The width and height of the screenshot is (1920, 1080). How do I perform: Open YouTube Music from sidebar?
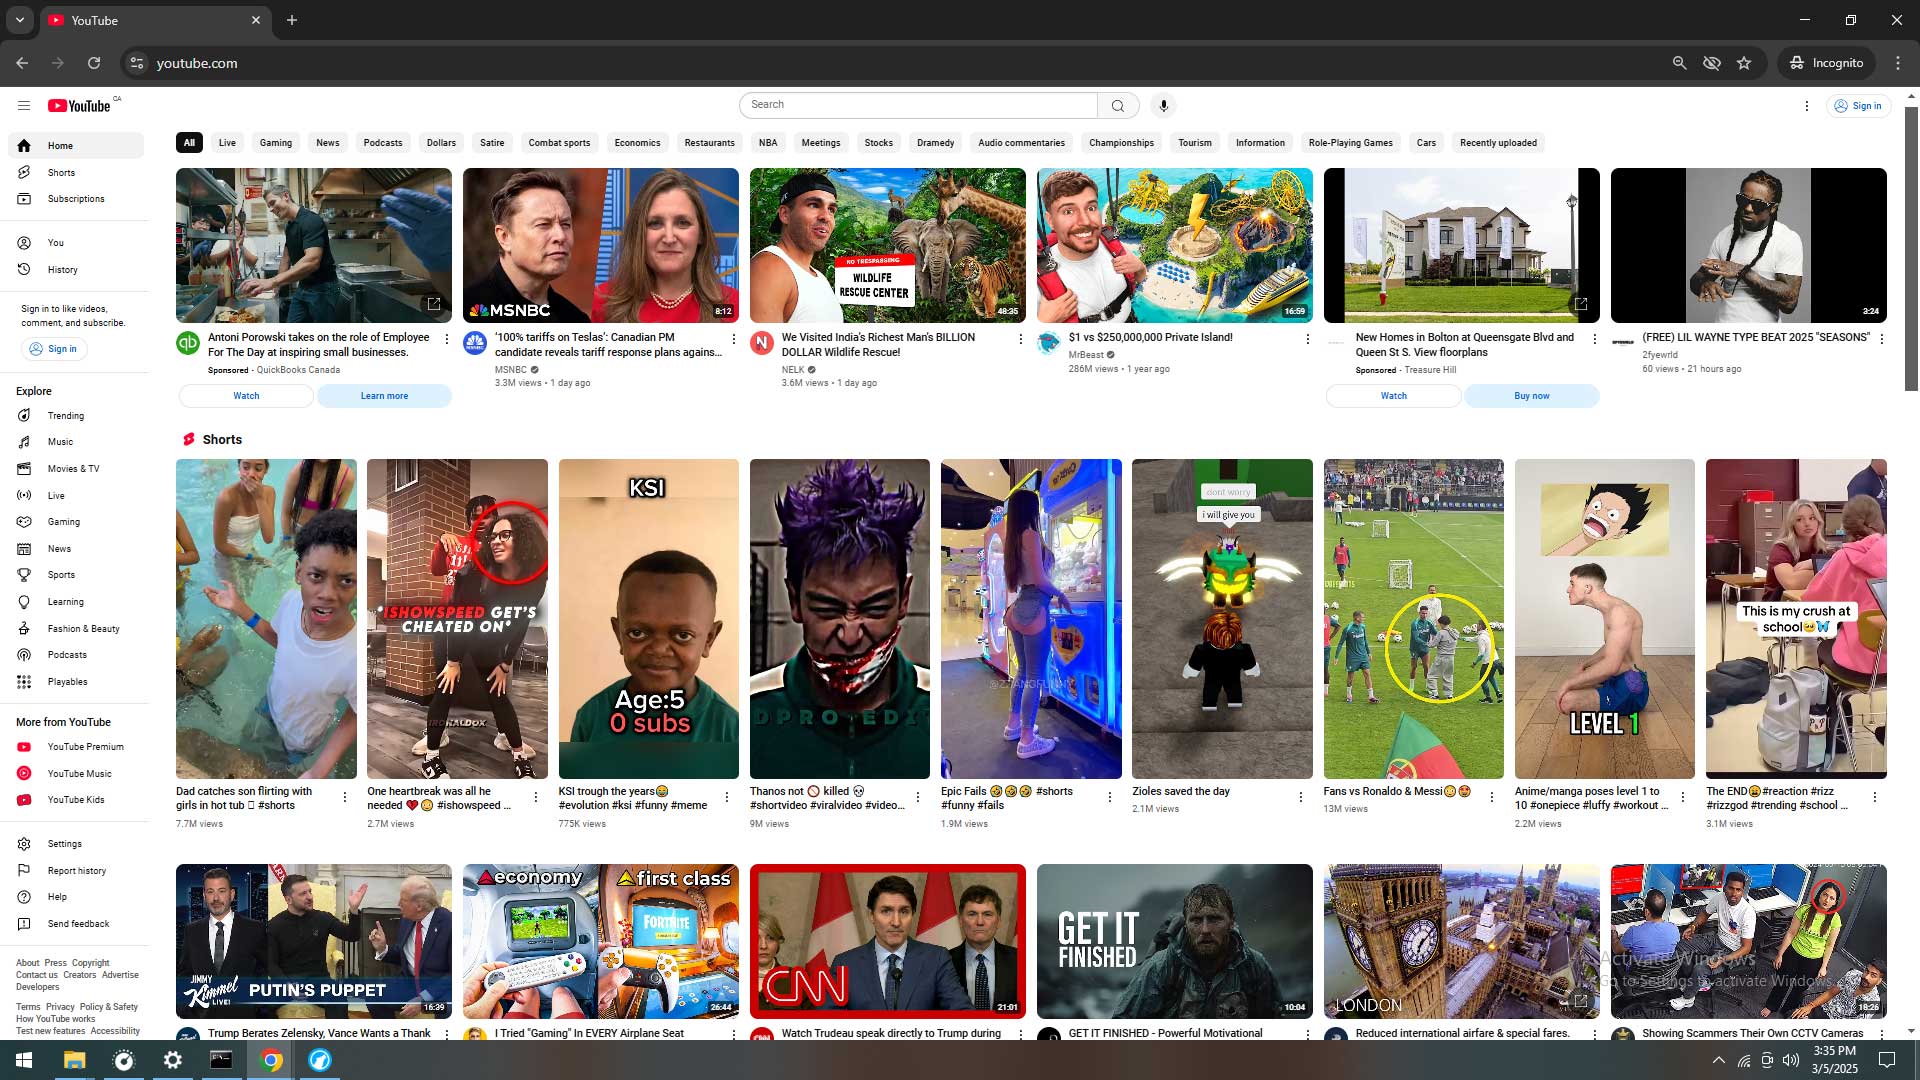(79, 774)
